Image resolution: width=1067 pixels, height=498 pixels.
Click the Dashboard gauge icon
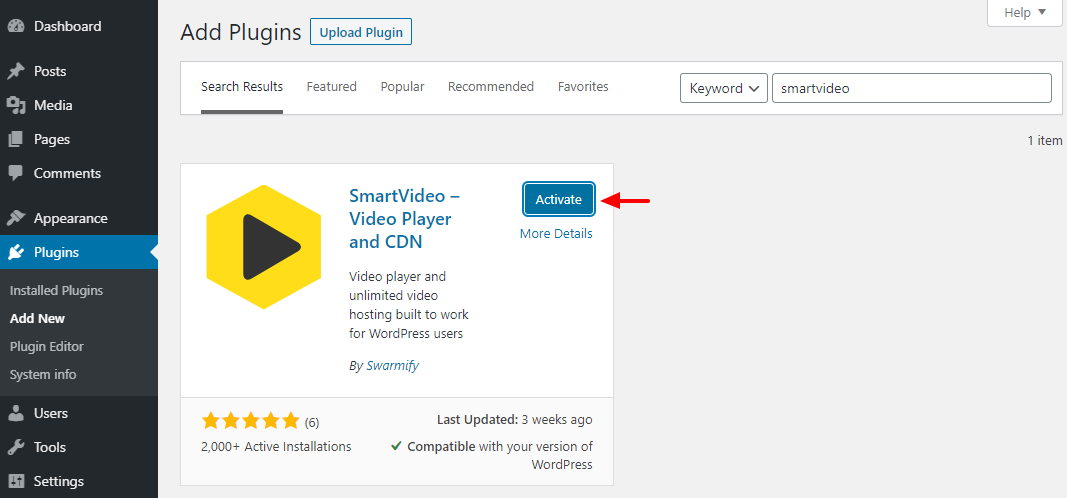pos(16,27)
